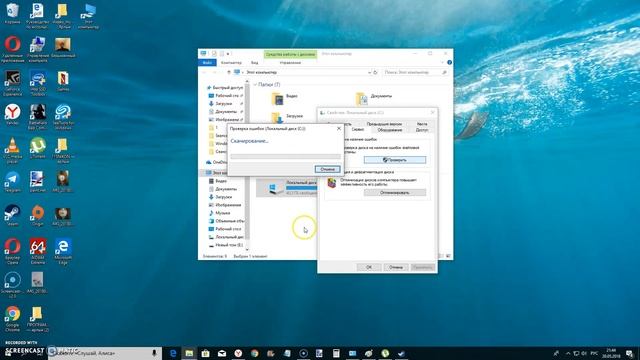Click the Explorer search field
Viewport: 640px width, 360px height.
[x=415, y=72]
